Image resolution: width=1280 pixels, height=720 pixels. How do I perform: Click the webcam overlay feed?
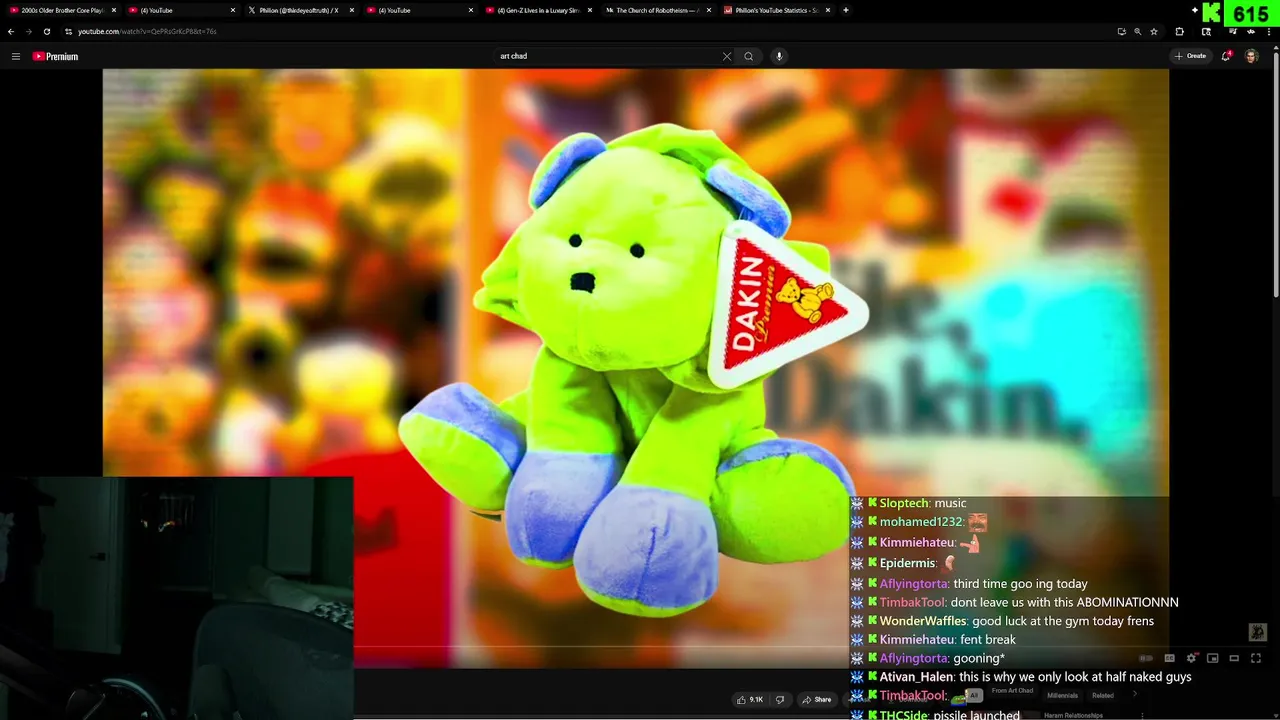(x=176, y=598)
